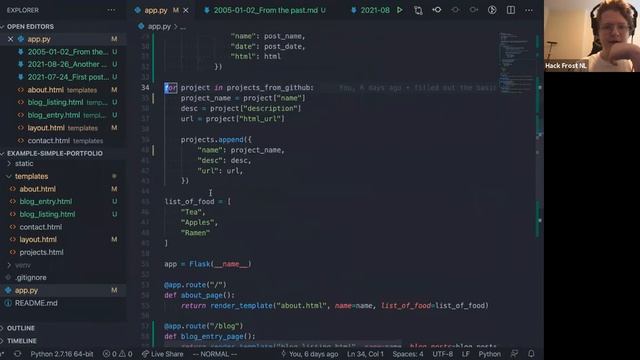Open about.html under templates folder
Image resolution: width=640 pixels, height=360 pixels.
(38, 189)
